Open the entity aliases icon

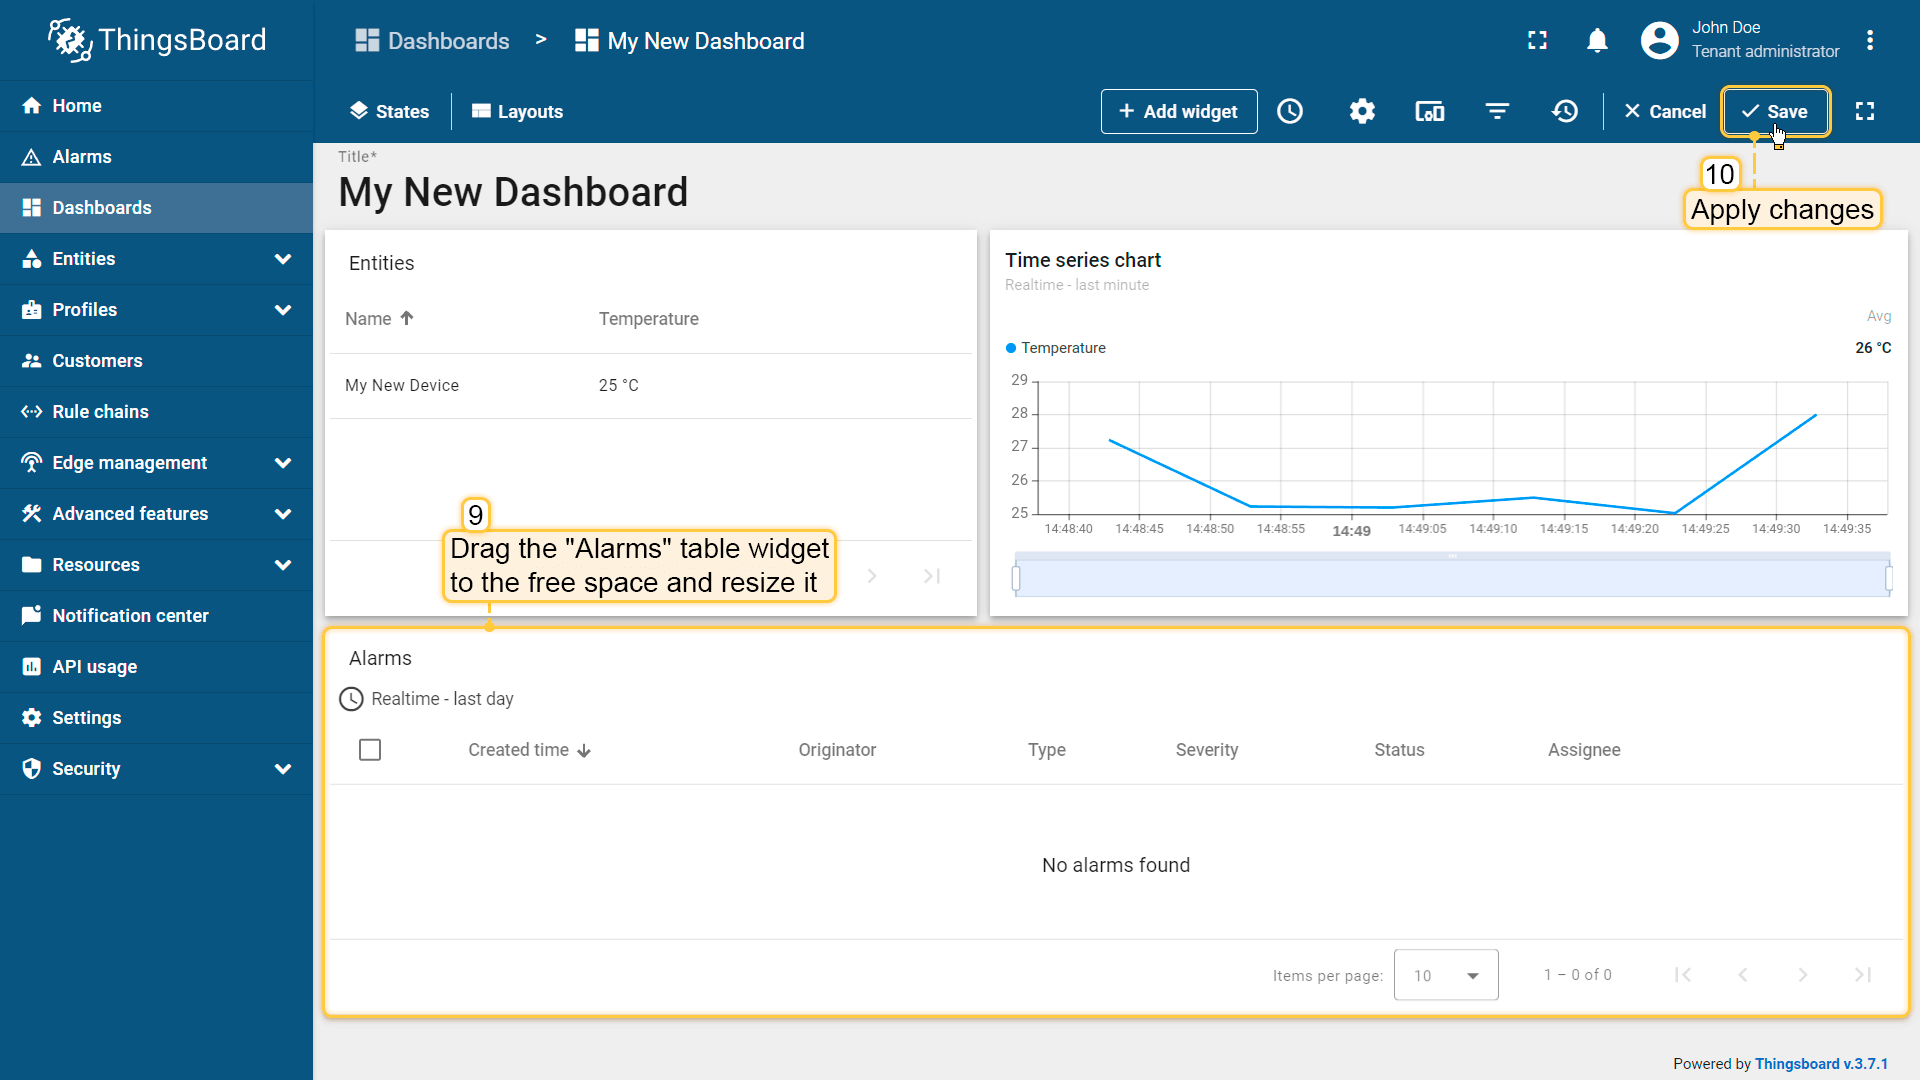tap(1429, 111)
